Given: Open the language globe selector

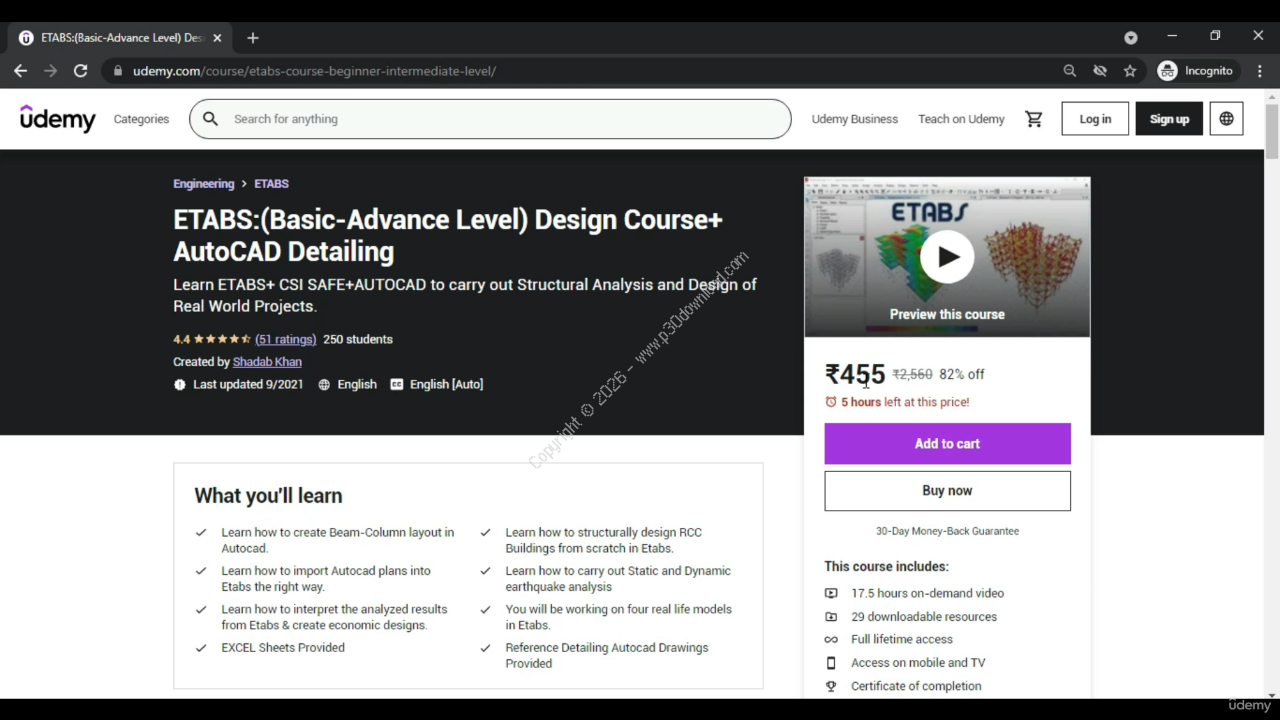Looking at the screenshot, I should click(x=1226, y=119).
